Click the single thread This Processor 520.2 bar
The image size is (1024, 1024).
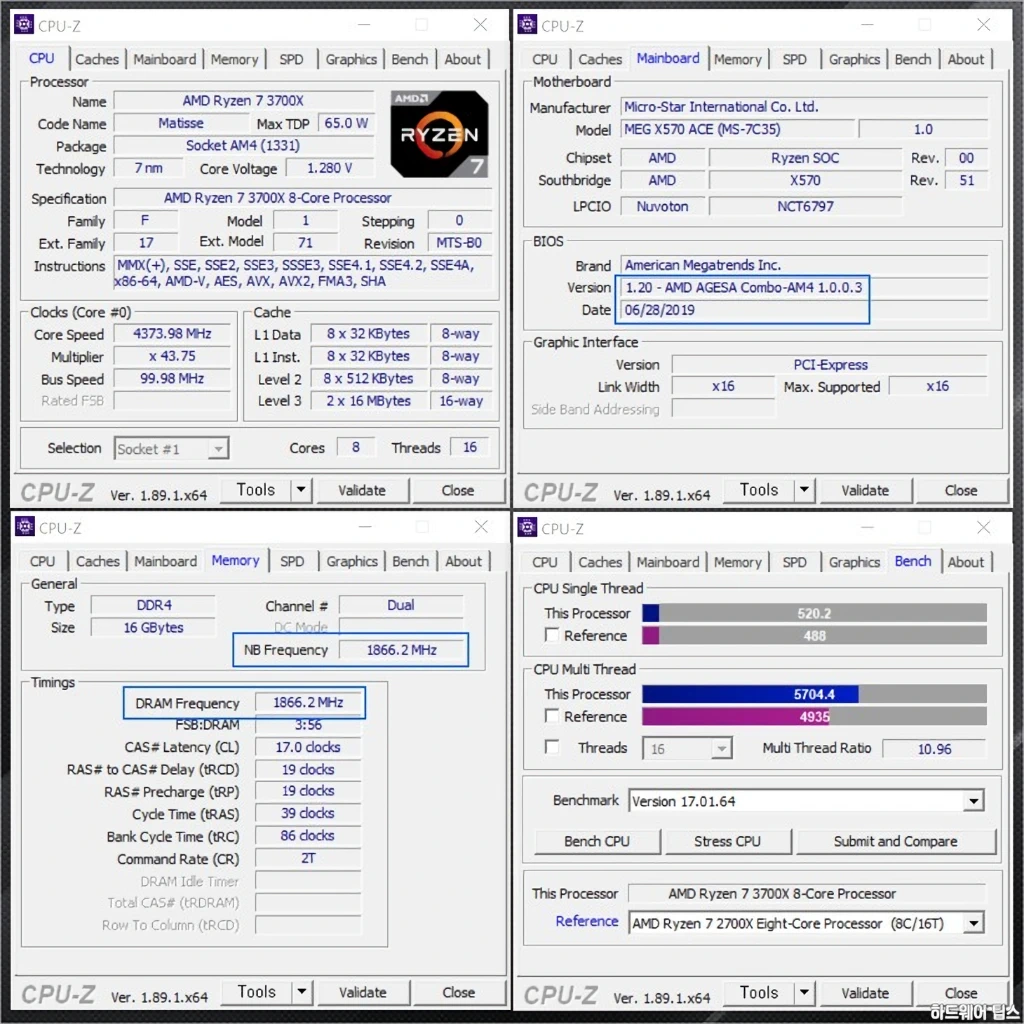coord(814,613)
